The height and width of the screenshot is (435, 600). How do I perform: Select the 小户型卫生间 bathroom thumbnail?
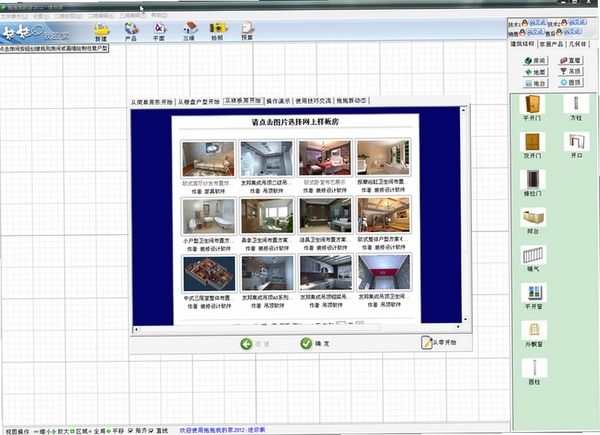[x=209, y=217]
